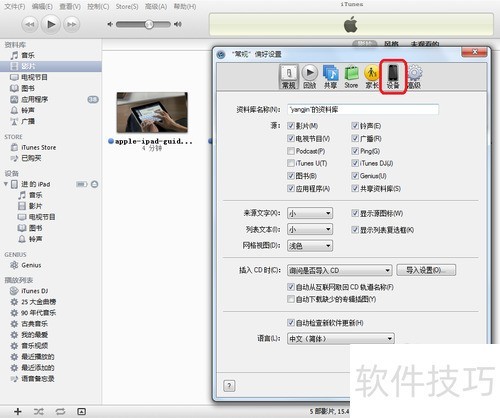This screenshot has width=500, height=418.
Task: Toggle repeat at the bottom bar
Action: tap(60, 412)
